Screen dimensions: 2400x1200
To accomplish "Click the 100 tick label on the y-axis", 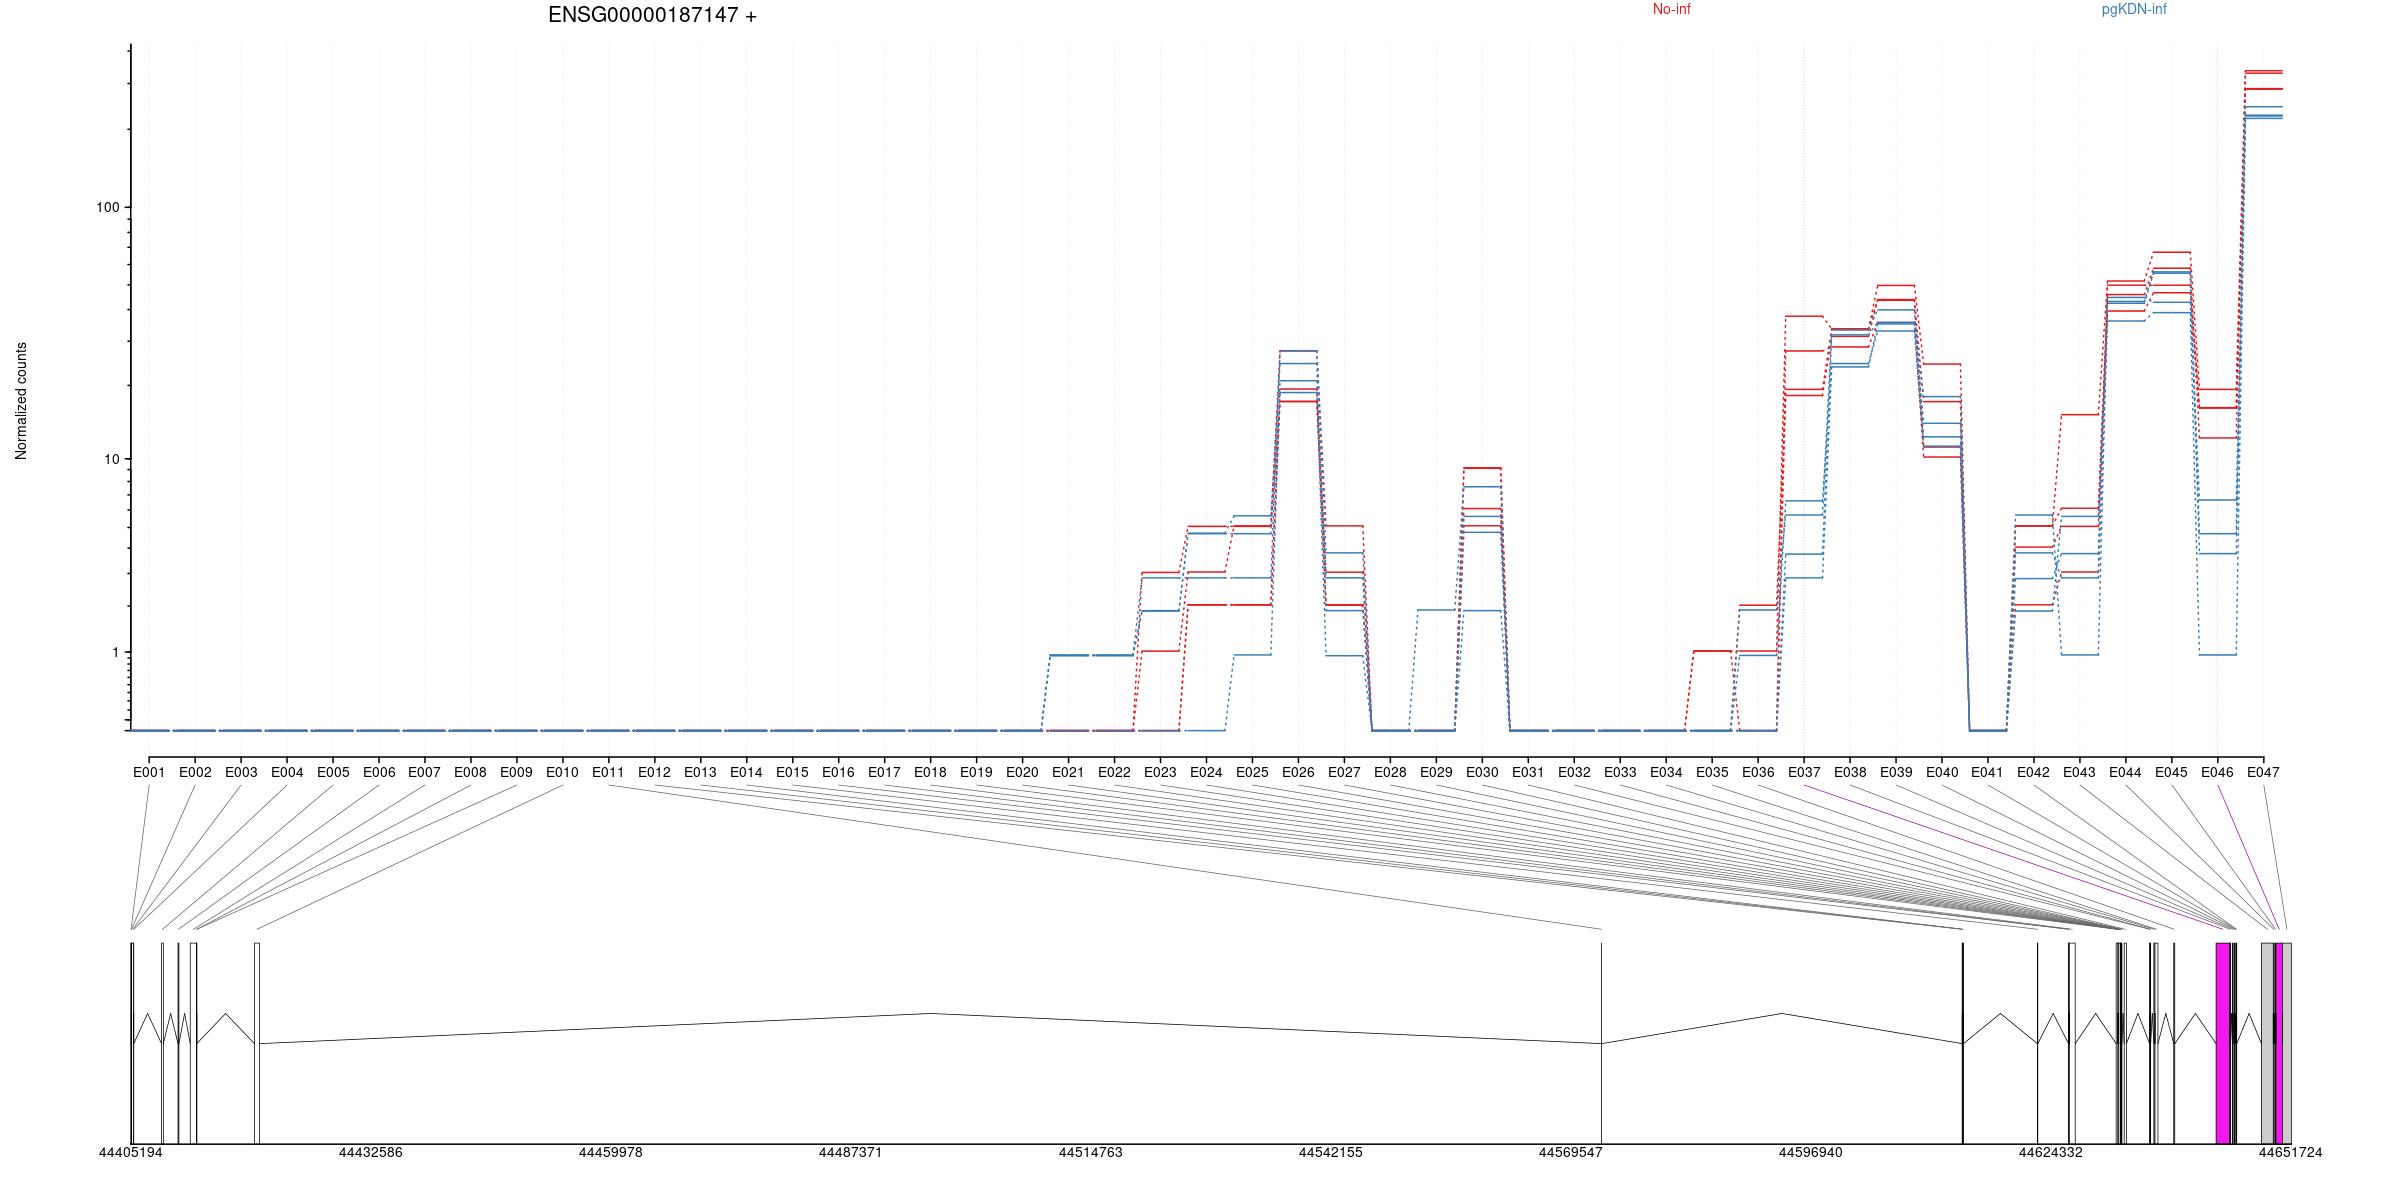I will tap(107, 208).
